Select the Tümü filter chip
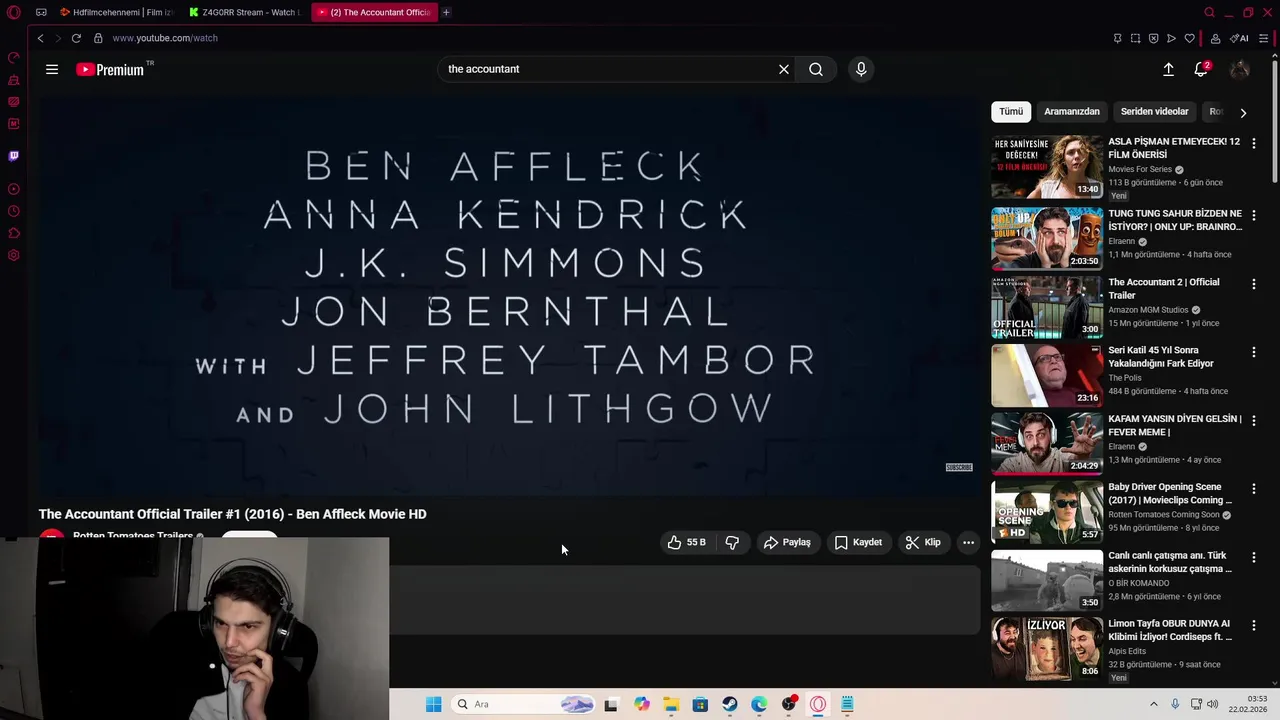Image resolution: width=1280 pixels, height=720 pixels. point(1011,112)
